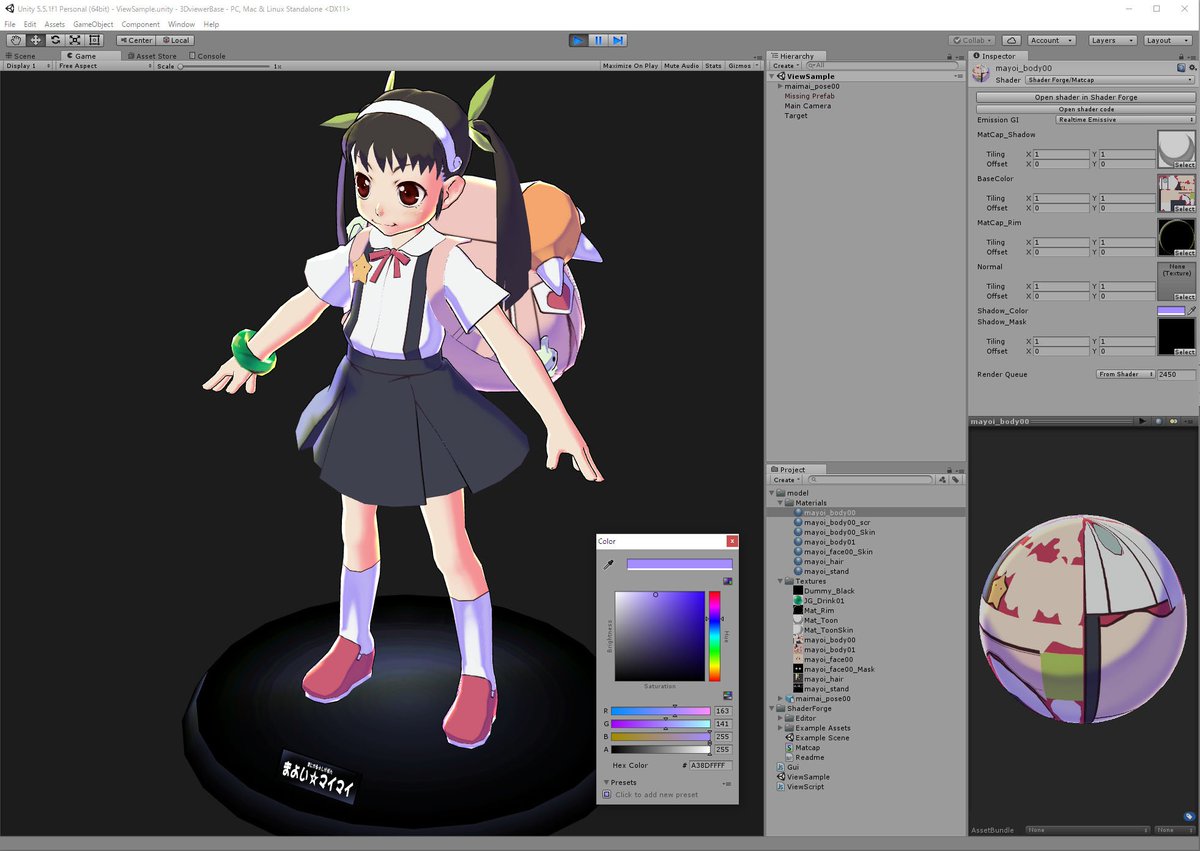The image size is (1200, 851).
Task: Click Select on MatCap_Shadow texture slot
Action: (1184, 164)
